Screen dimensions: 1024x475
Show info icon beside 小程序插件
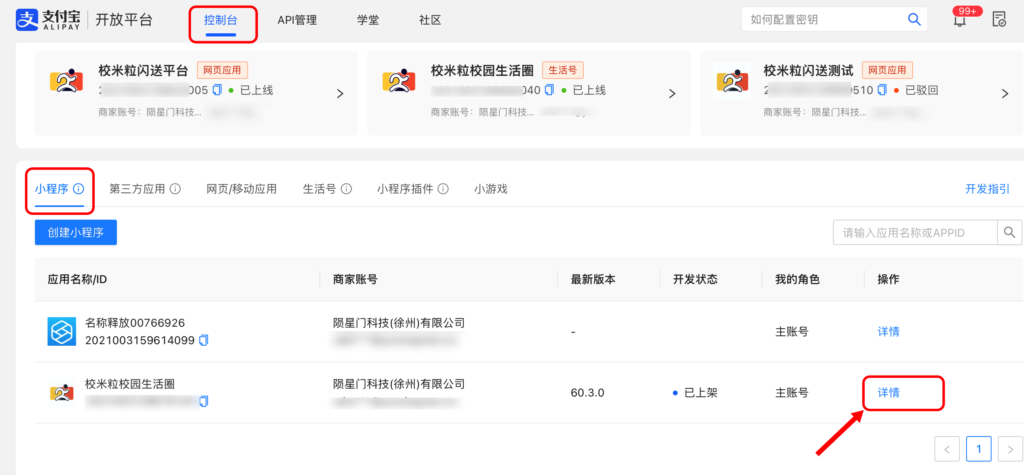(x=443, y=189)
